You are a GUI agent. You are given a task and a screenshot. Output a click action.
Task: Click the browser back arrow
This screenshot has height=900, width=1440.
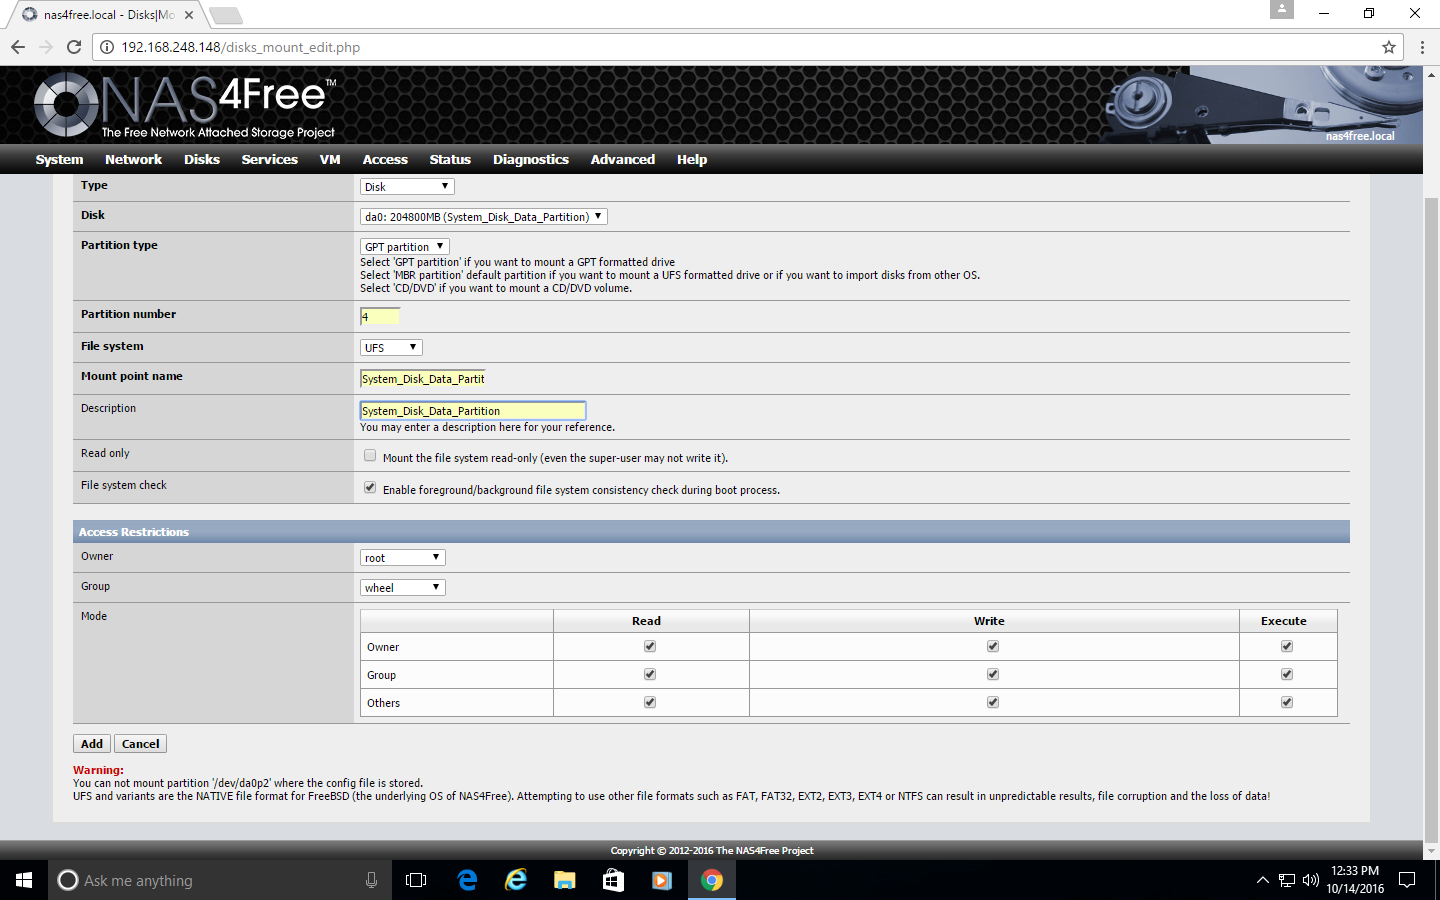tap(18, 47)
